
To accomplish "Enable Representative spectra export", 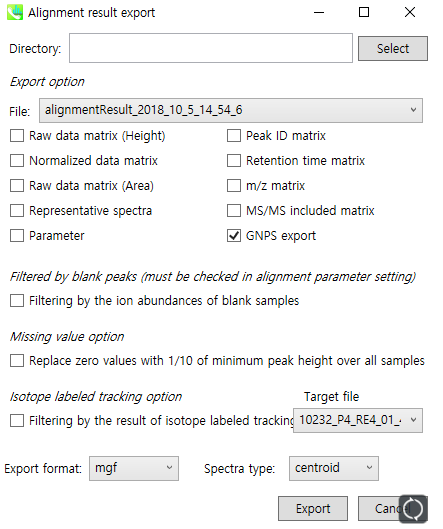I will pyautogui.click(x=17, y=211).
